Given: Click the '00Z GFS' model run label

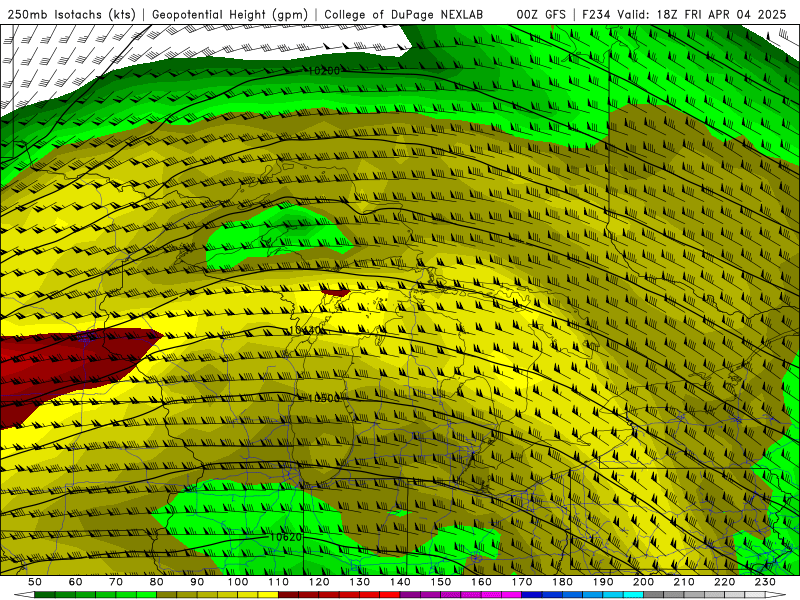Looking at the screenshot, I should (541, 15).
